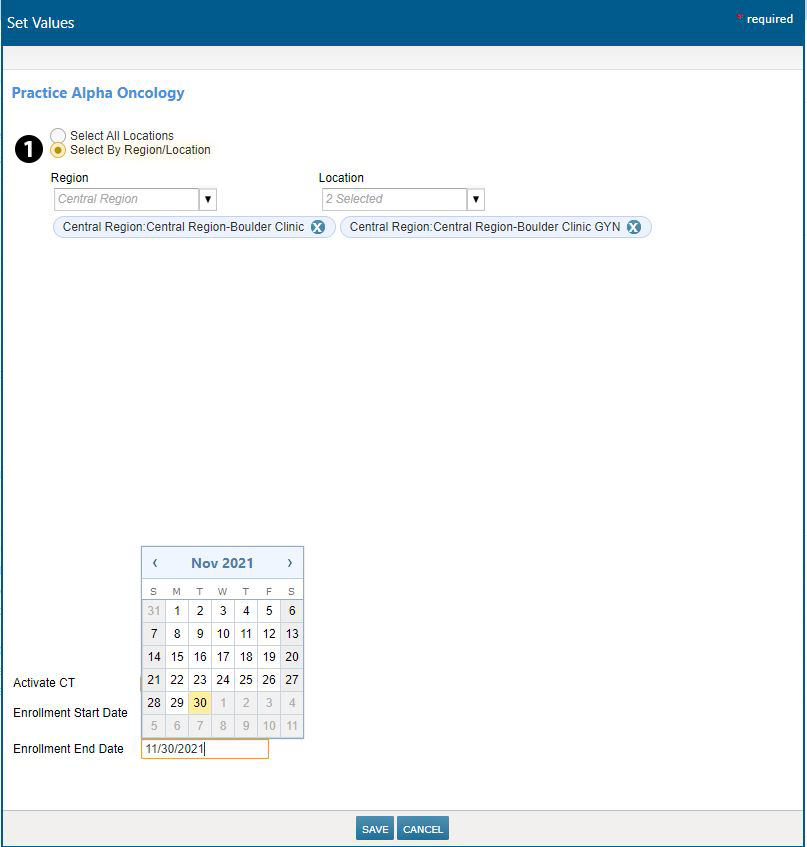Image resolution: width=807 pixels, height=847 pixels.
Task: Select November 24 in the calendar
Action: tap(223, 680)
